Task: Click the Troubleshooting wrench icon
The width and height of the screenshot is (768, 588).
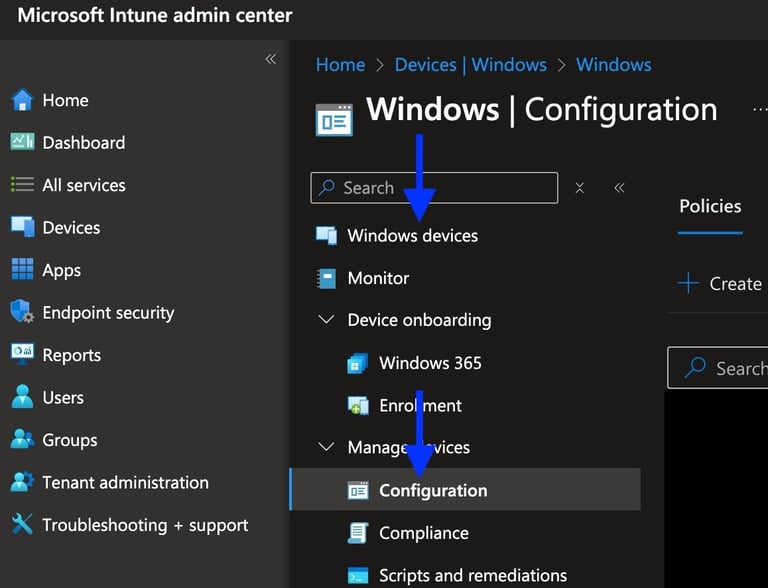Action: click(x=22, y=524)
